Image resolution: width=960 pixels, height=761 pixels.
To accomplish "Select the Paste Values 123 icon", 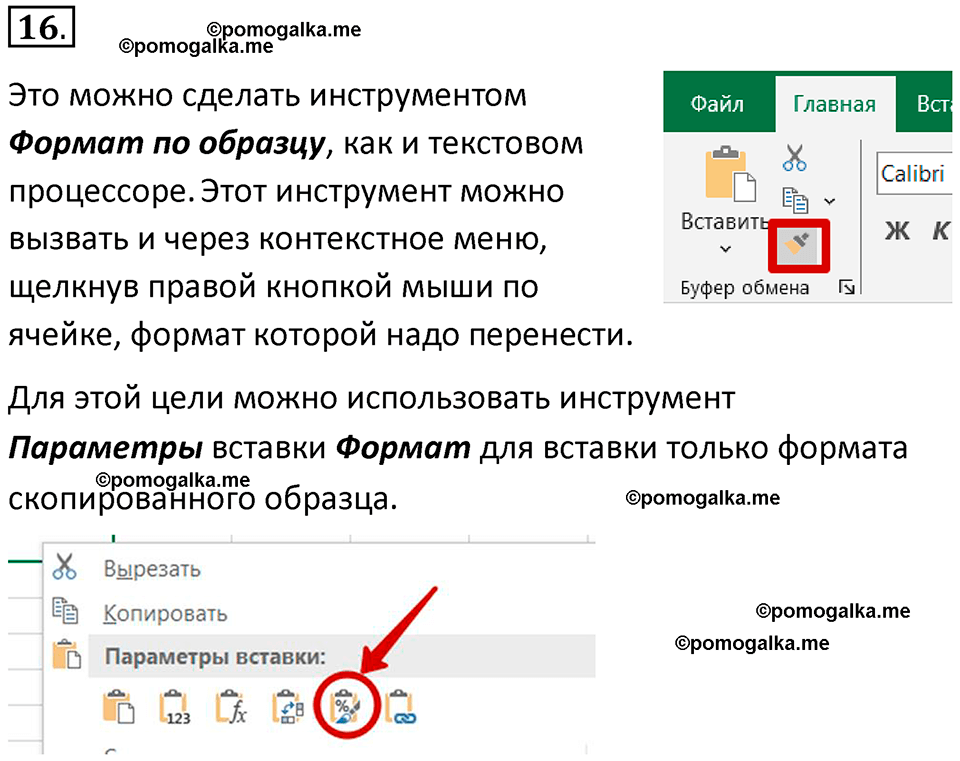I will (175, 708).
